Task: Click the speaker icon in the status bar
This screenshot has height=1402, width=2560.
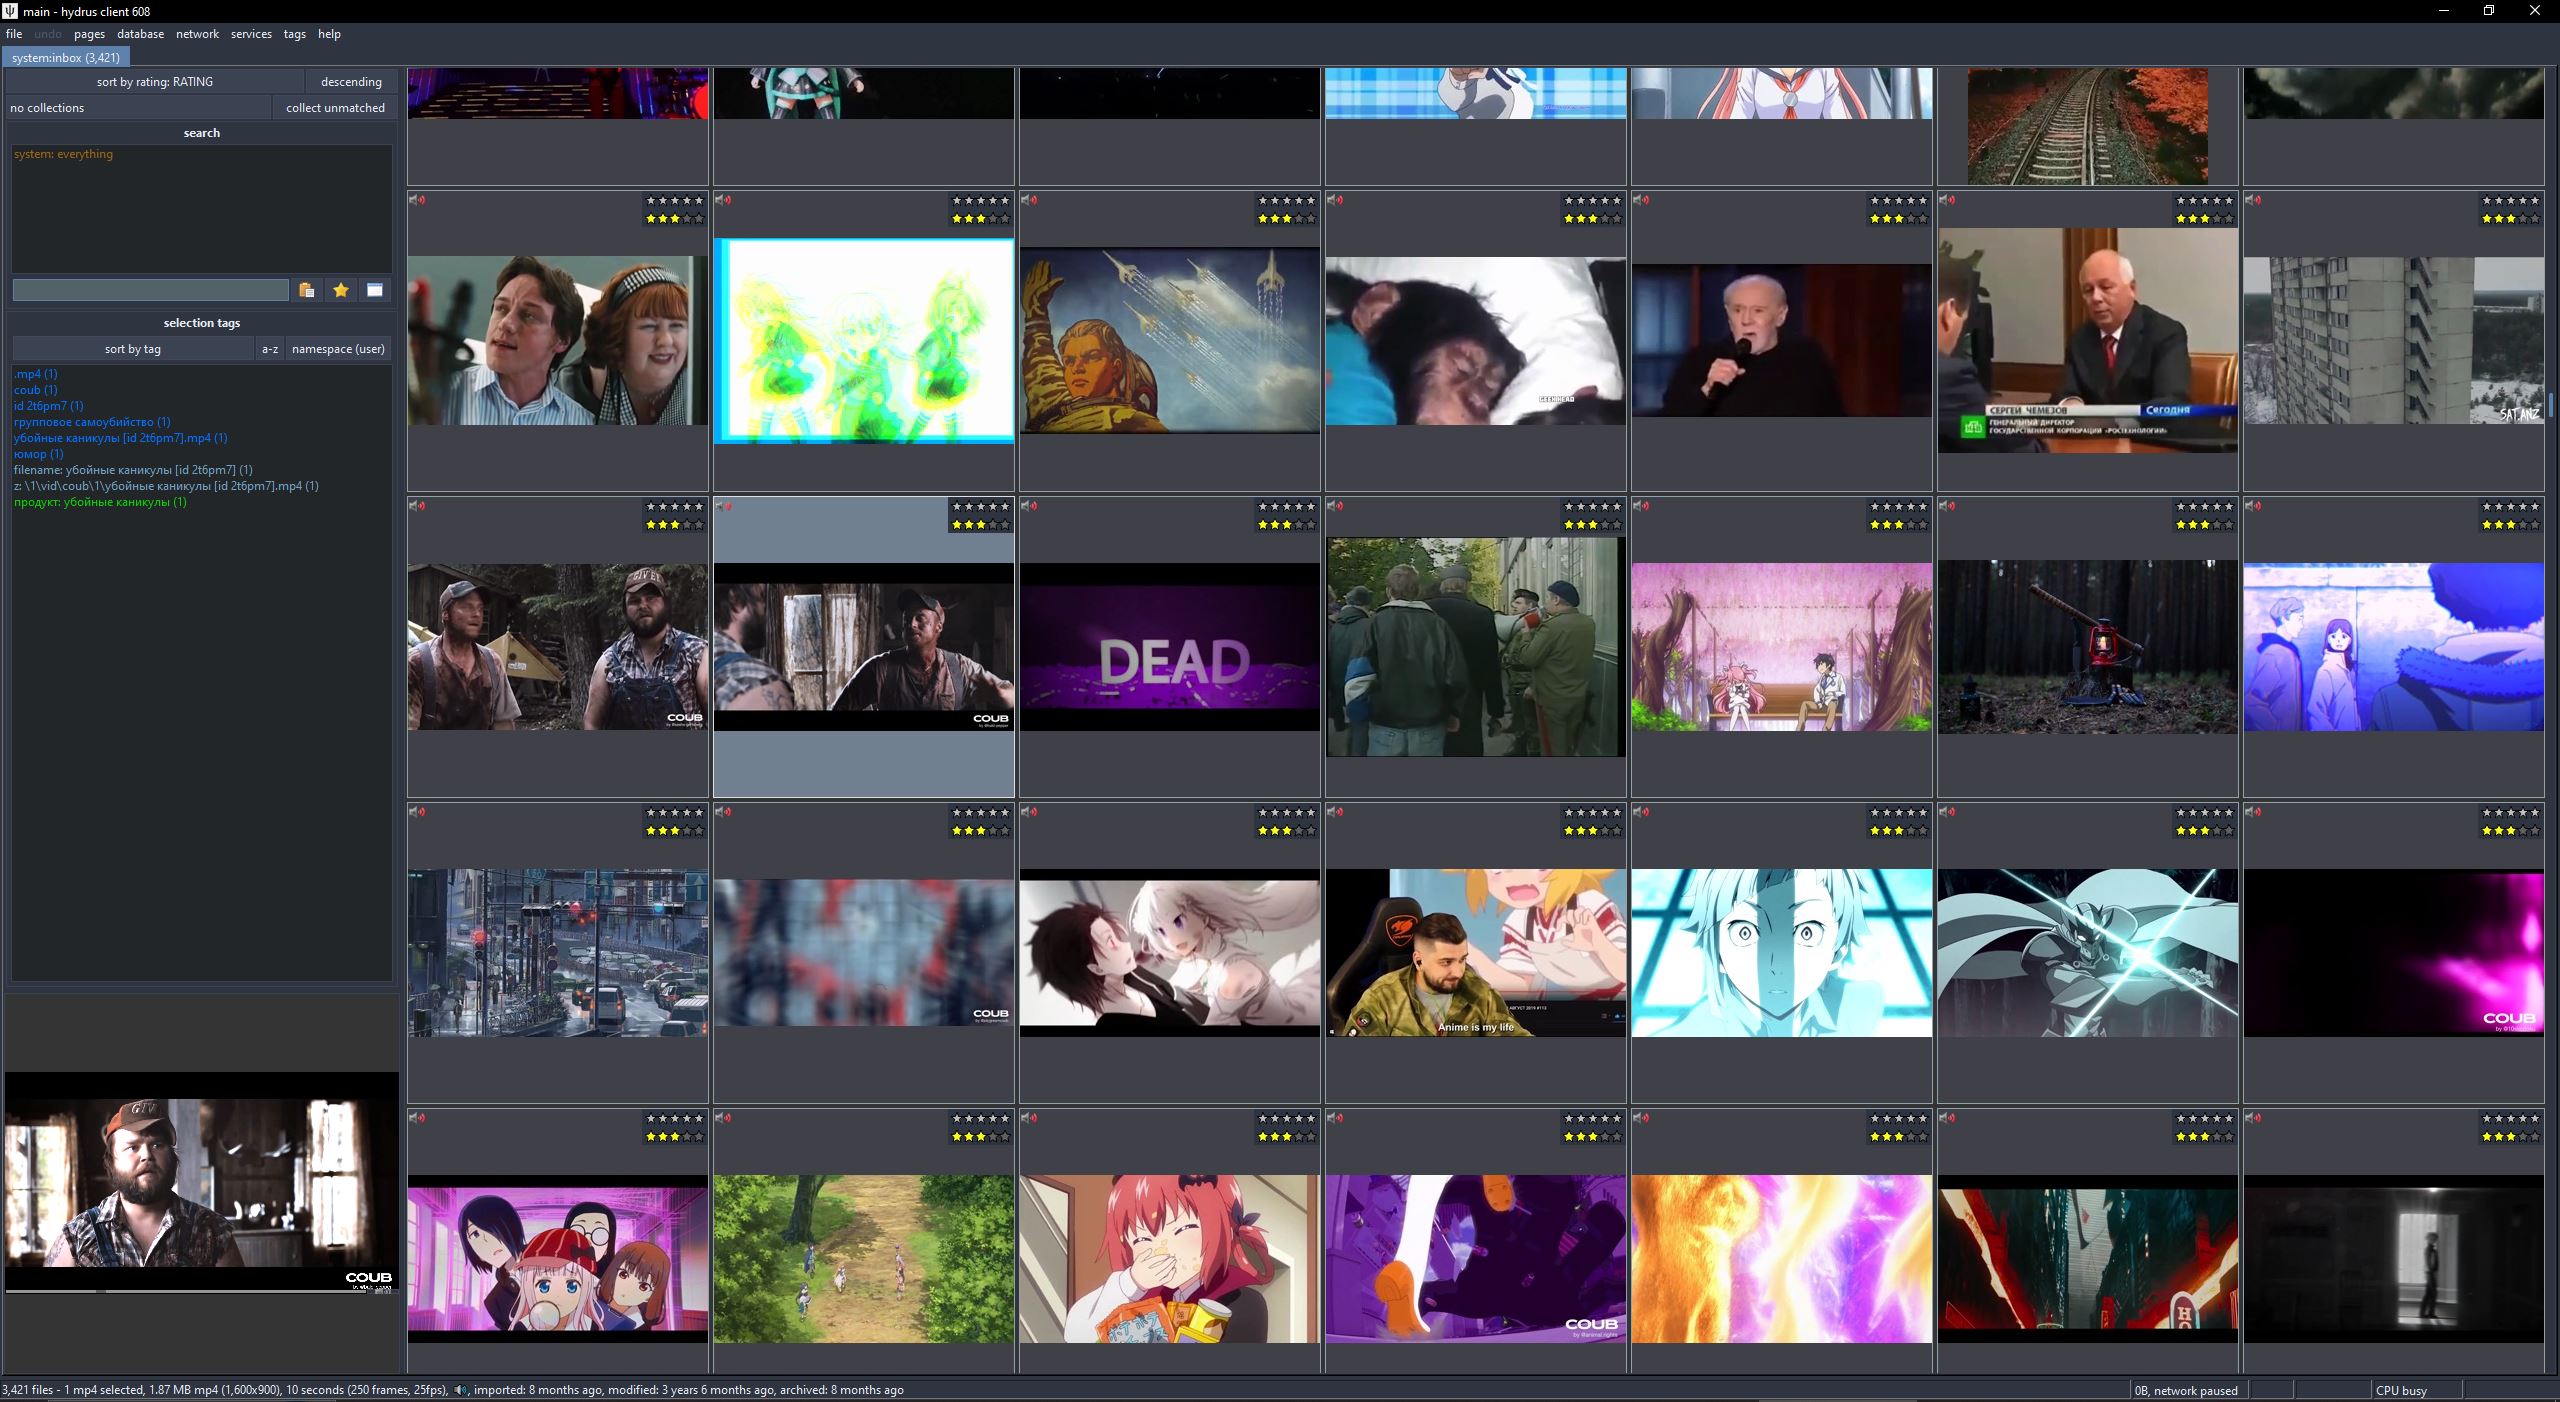Action: 460,1390
